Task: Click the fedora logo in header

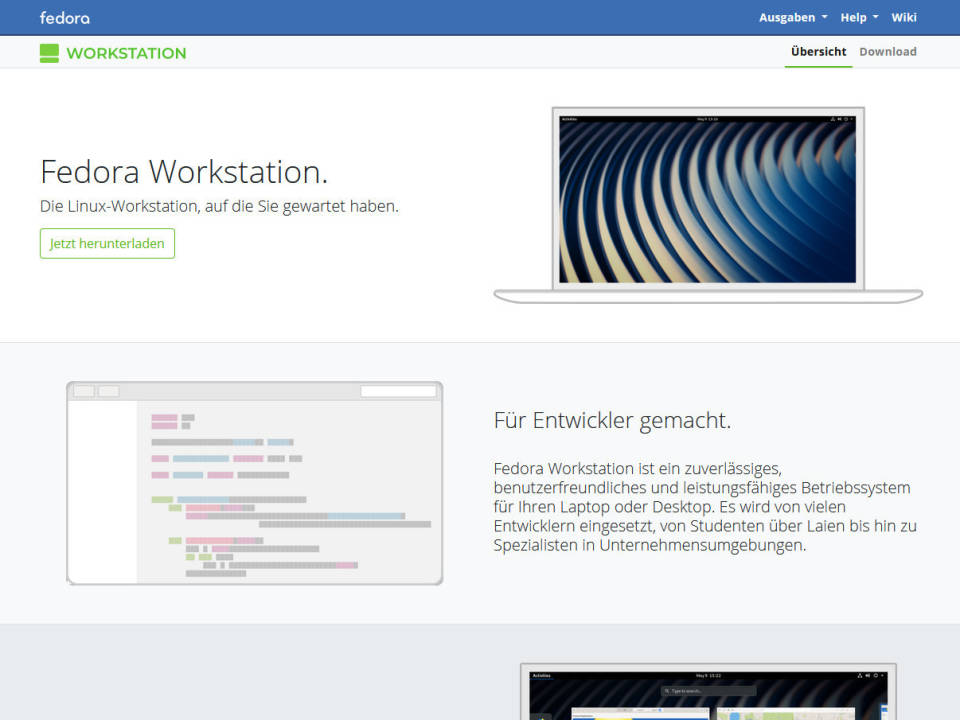Action: pyautogui.click(x=65, y=18)
